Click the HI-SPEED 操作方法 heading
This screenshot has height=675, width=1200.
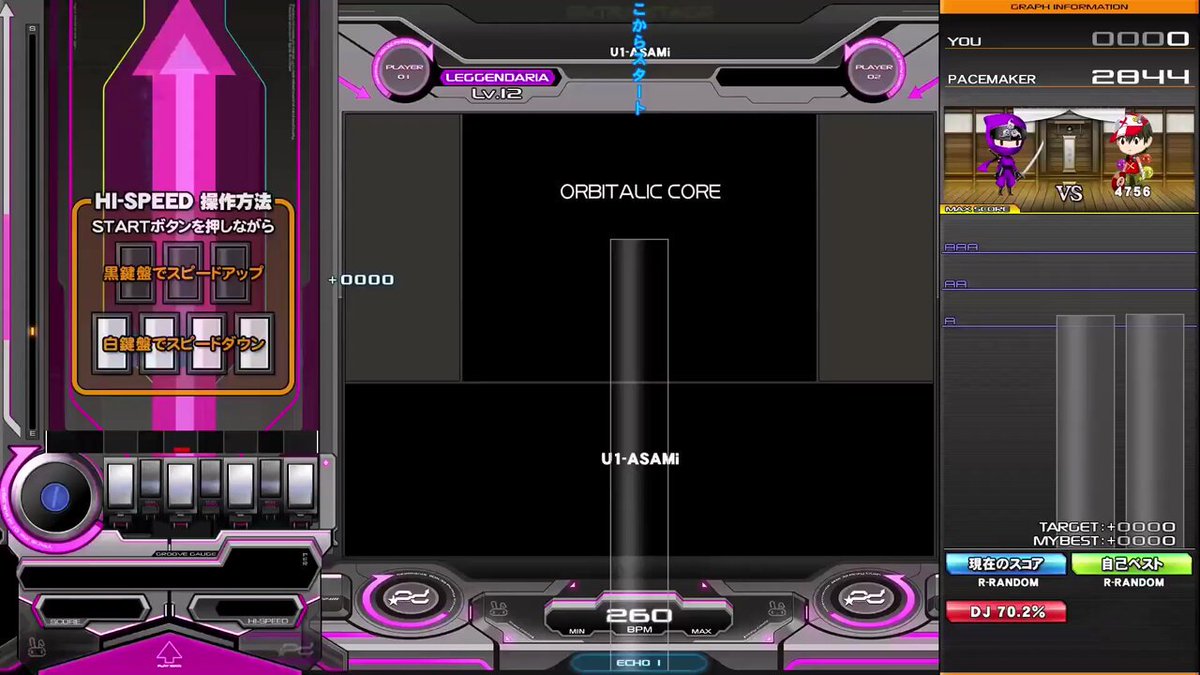tap(183, 204)
